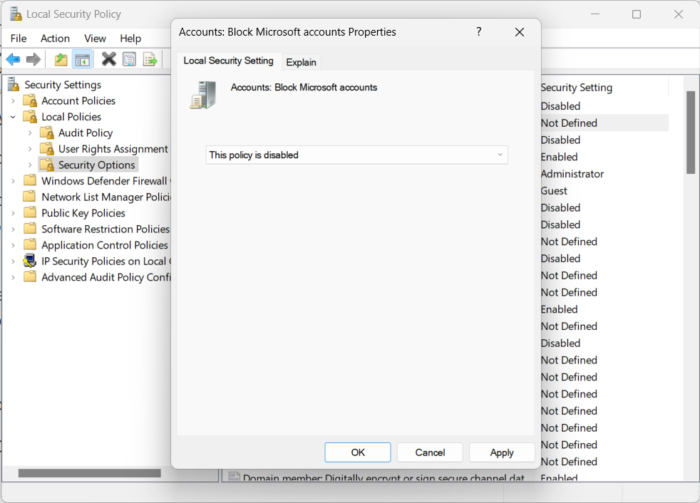Open the Action menu
Screen dimensions: 700x503
(55, 38)
